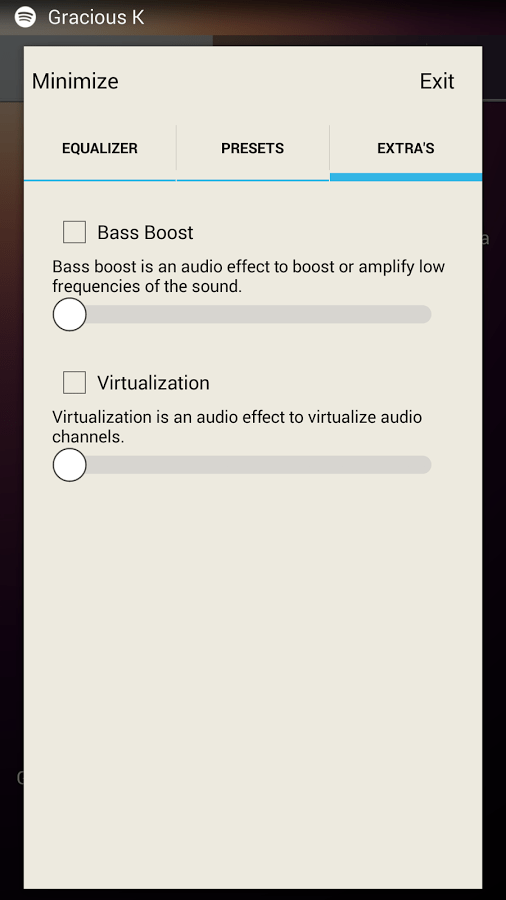
Task: Click the Virtualization label text
Action: (153, 383)
